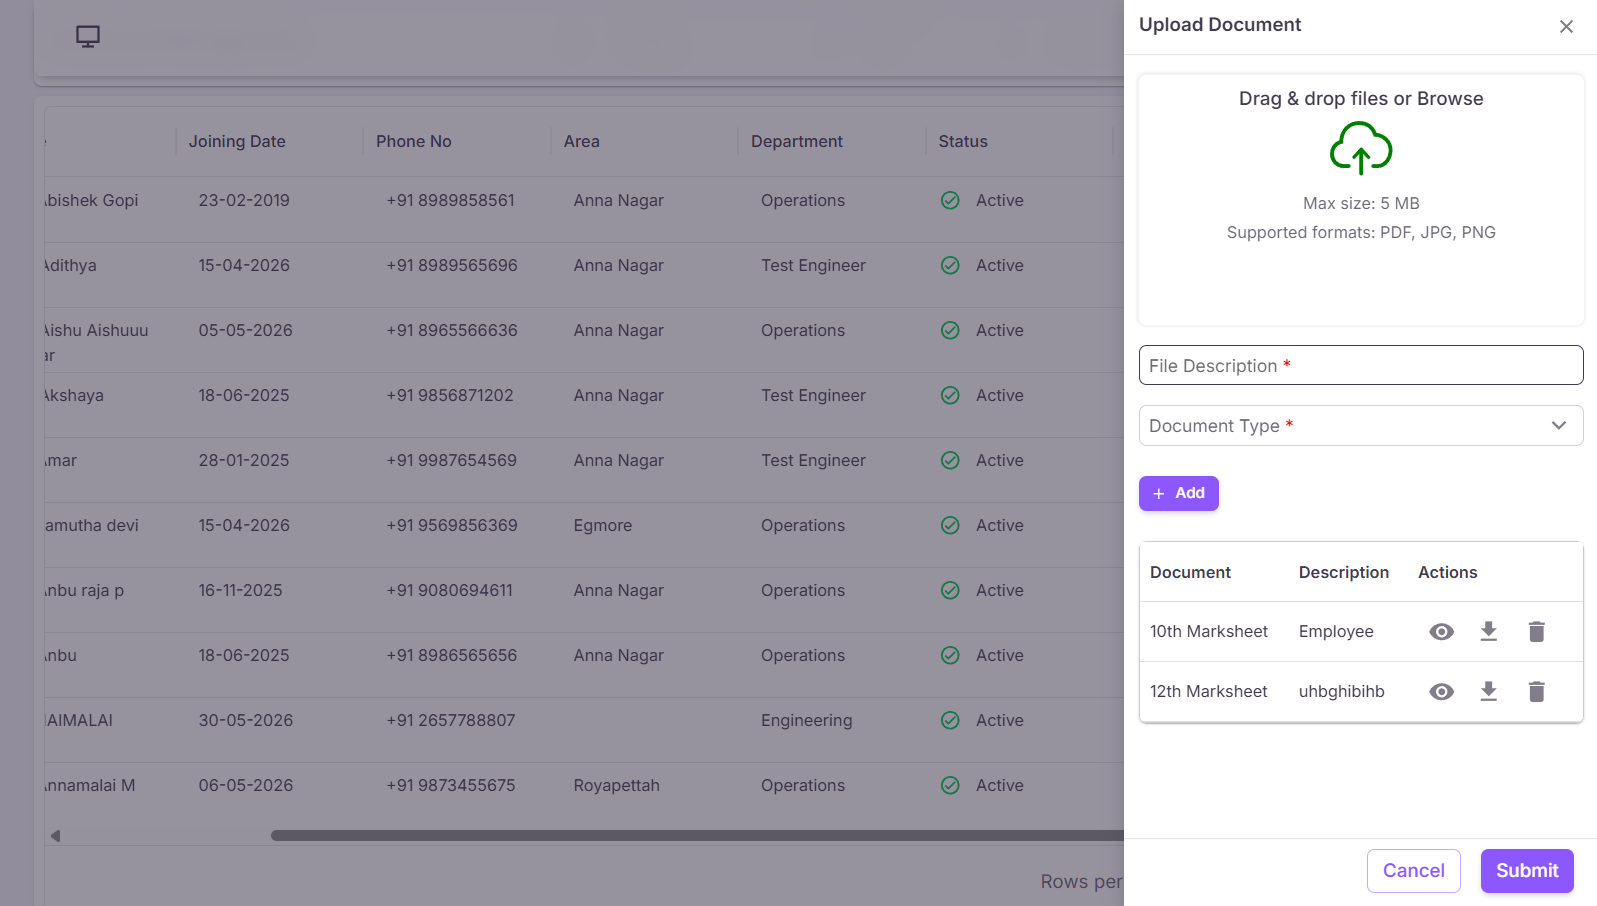Viewport: 1597px width, 906px height.
Task: View the 10th Marksheet document
Action: pos(1441,632)
